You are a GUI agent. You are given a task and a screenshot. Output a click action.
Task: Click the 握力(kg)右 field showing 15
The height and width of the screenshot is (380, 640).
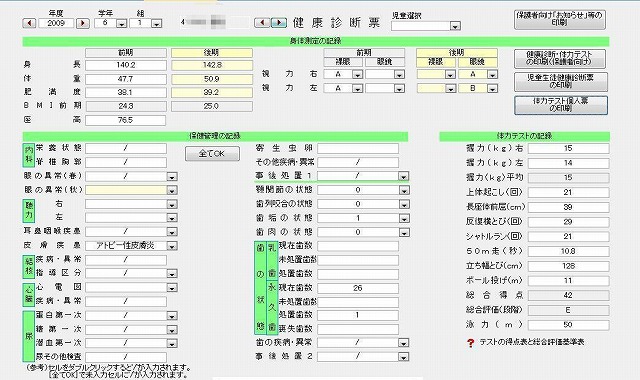coord(569,149)
